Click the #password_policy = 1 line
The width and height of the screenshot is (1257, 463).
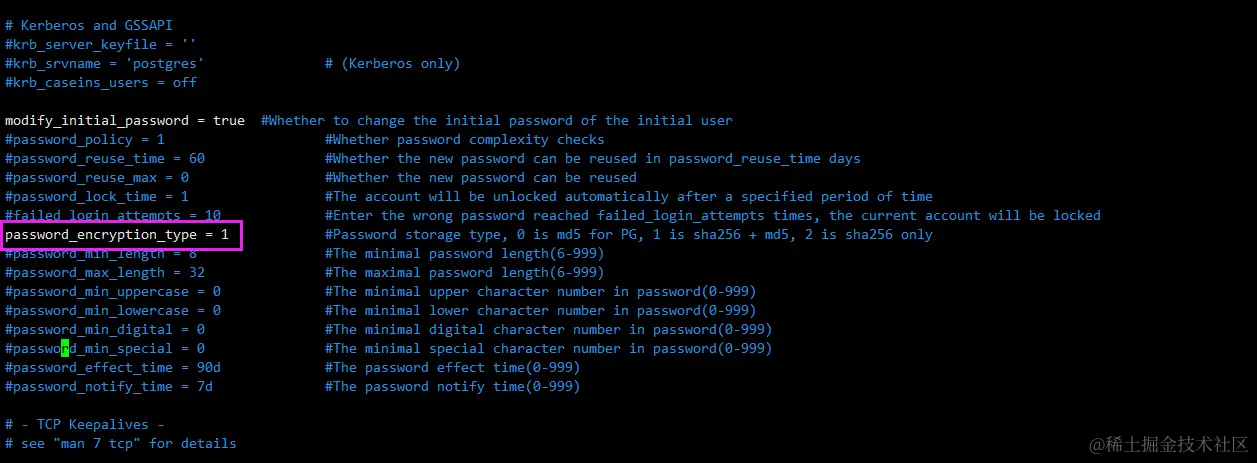(x=85, y=140)
